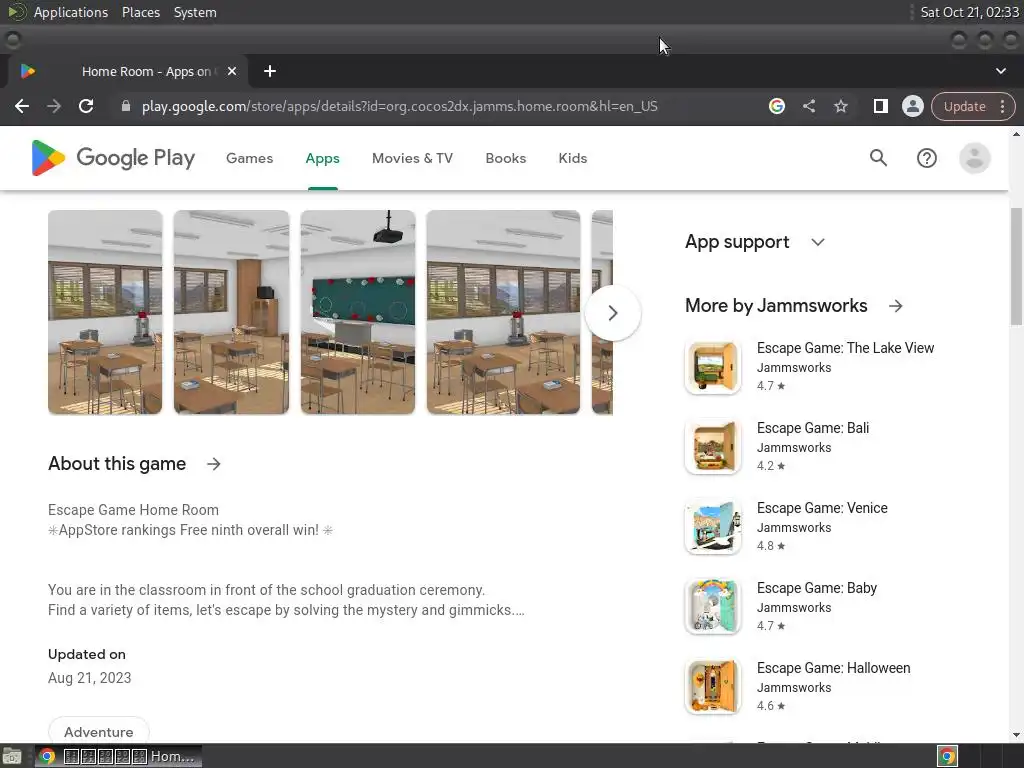Bookmark this page with the star icon

[840, 106]
